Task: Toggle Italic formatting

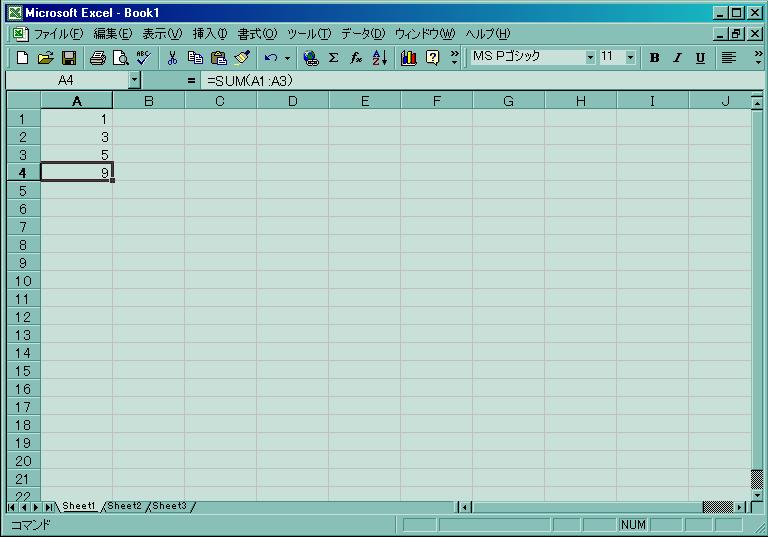Action: coord(677,58)
